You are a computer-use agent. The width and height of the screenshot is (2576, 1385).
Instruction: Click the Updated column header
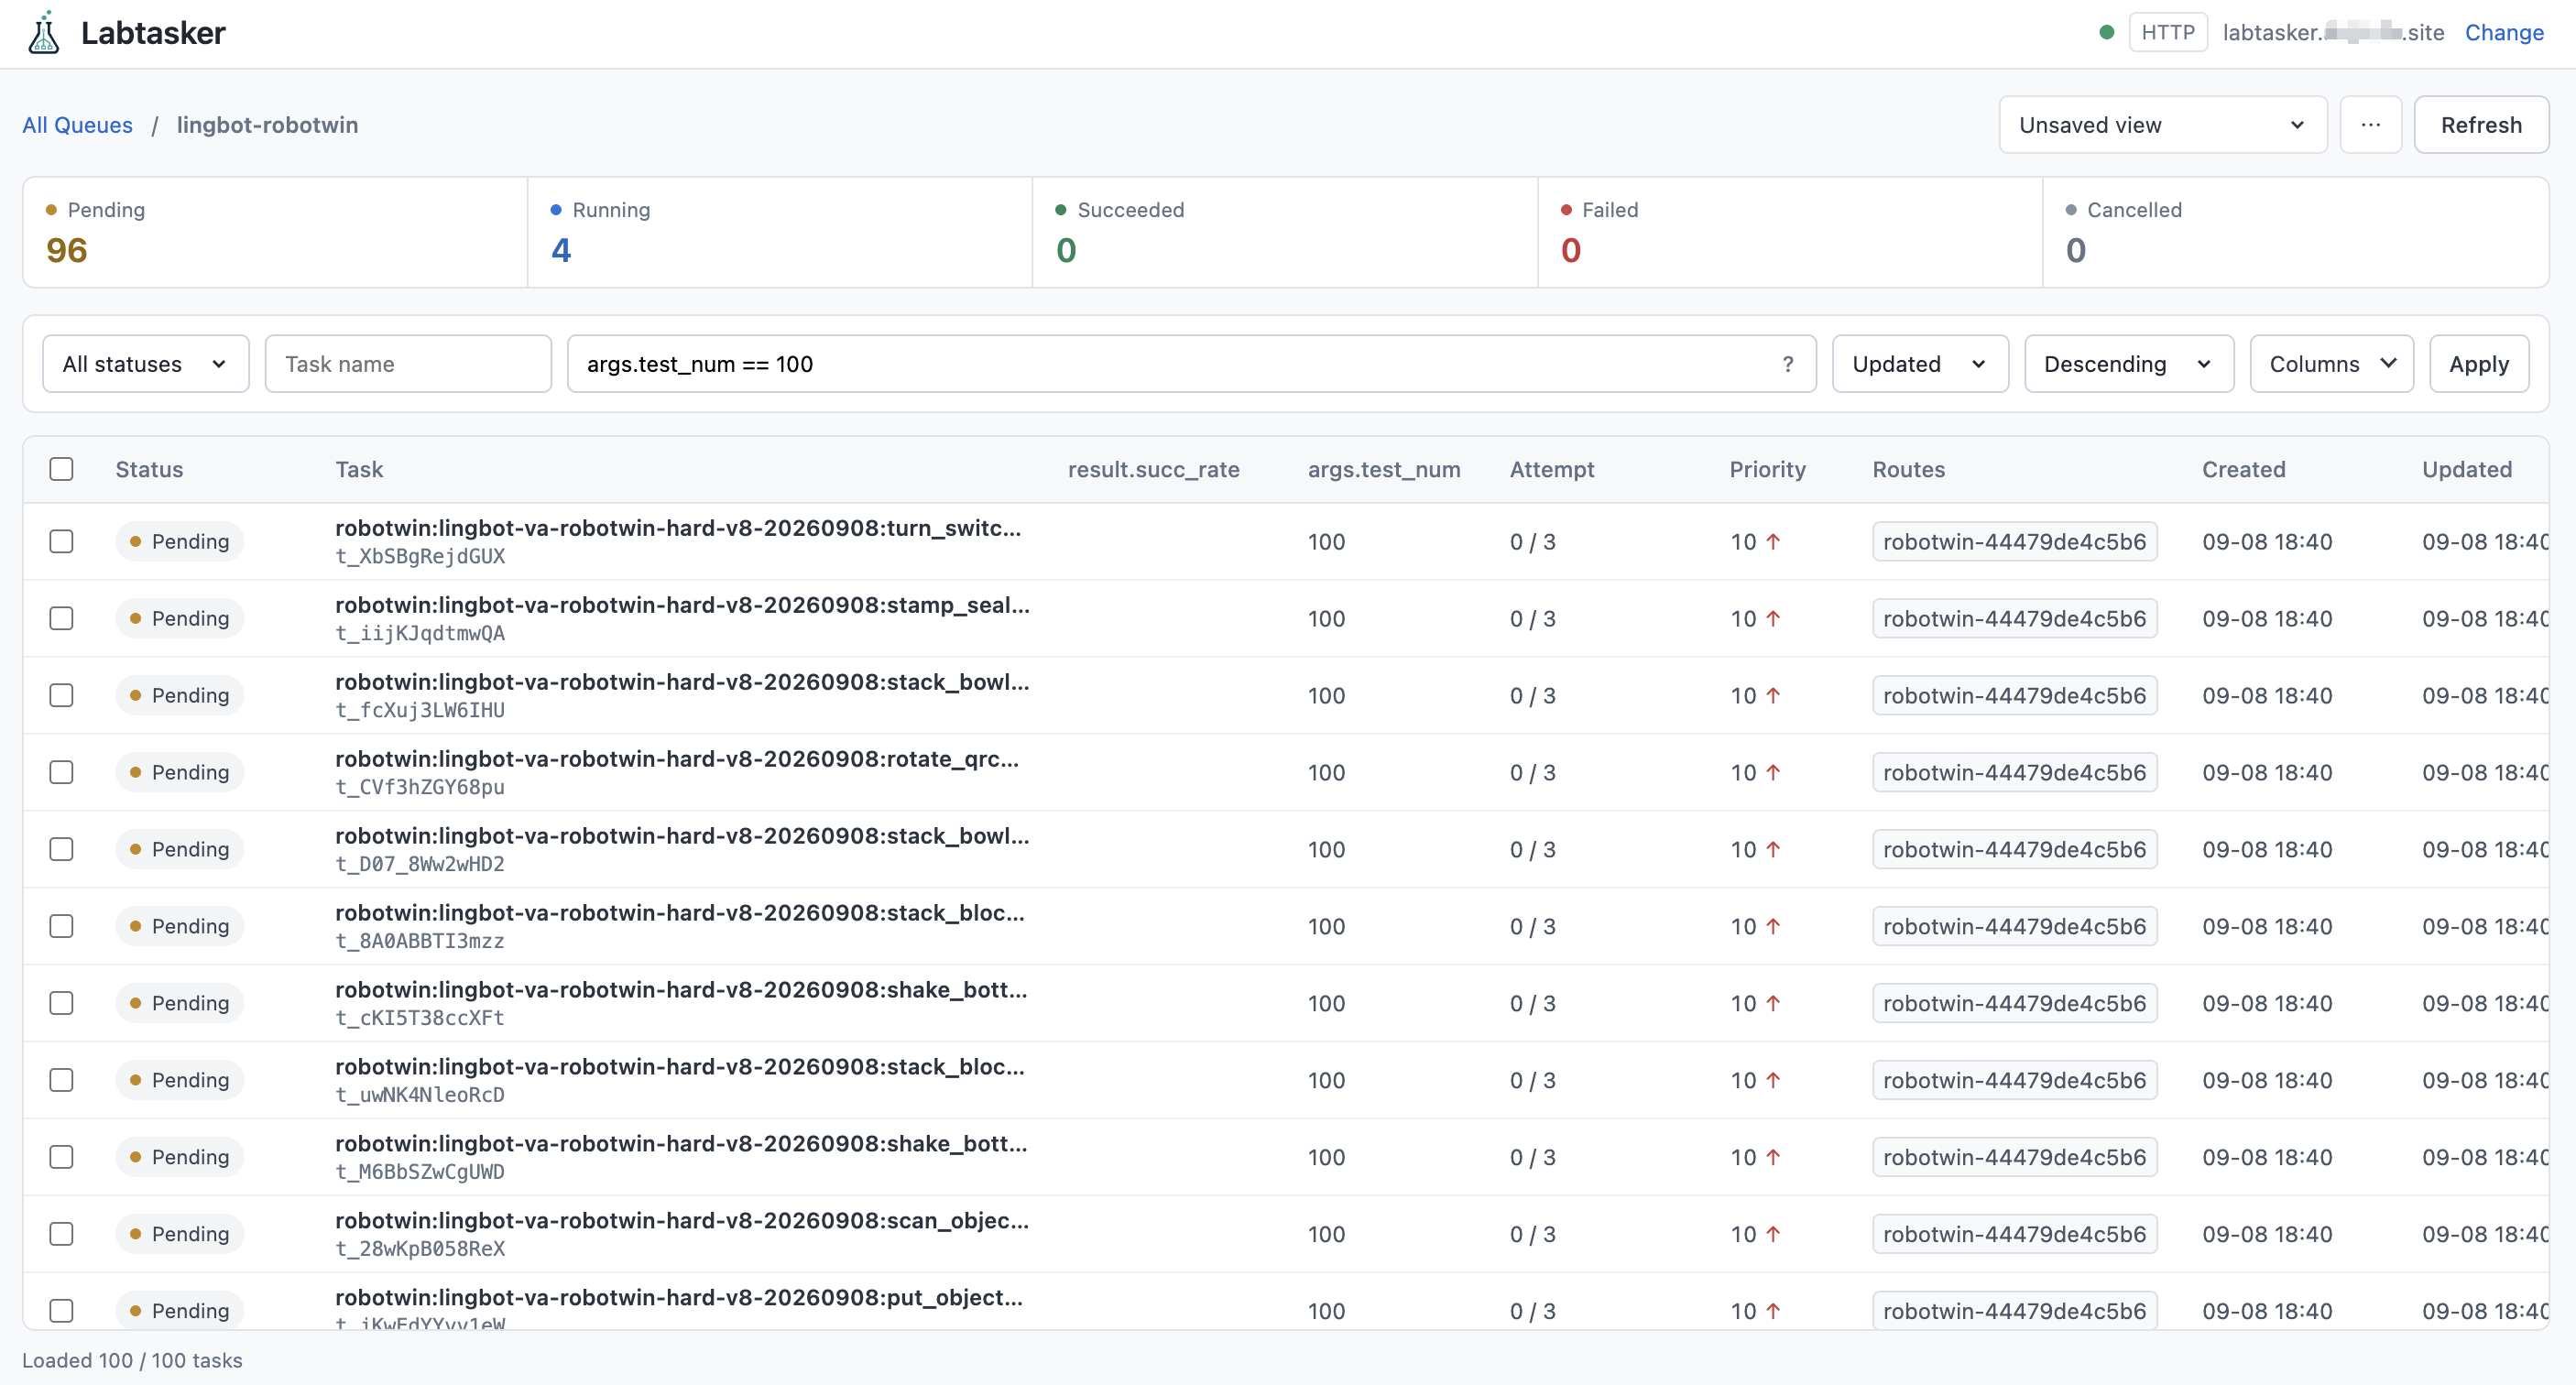[x=2466, y=469]
